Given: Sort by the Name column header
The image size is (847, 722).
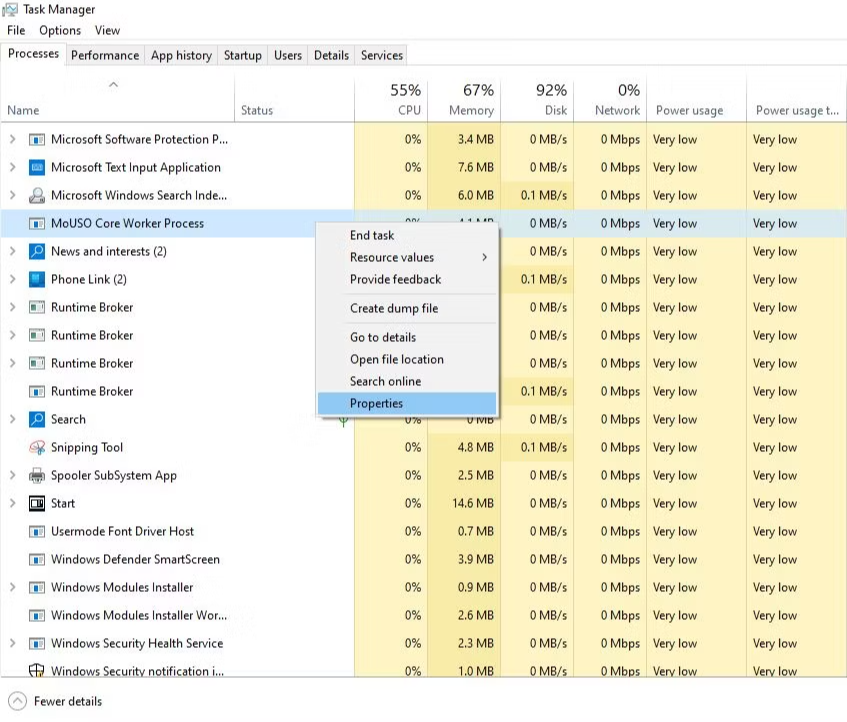Looking at the screenshot, I should 117,99.
